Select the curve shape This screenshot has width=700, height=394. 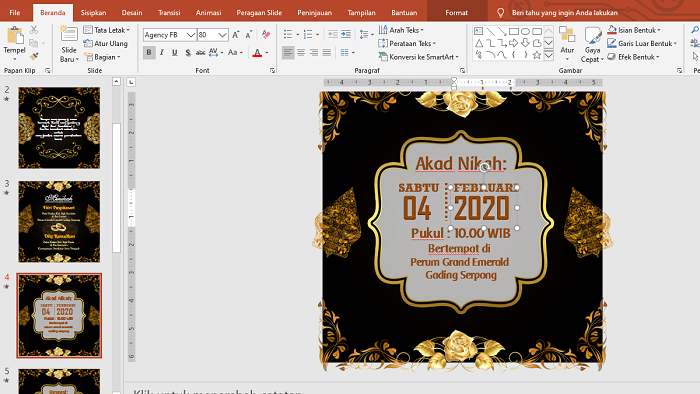point(502,55)
